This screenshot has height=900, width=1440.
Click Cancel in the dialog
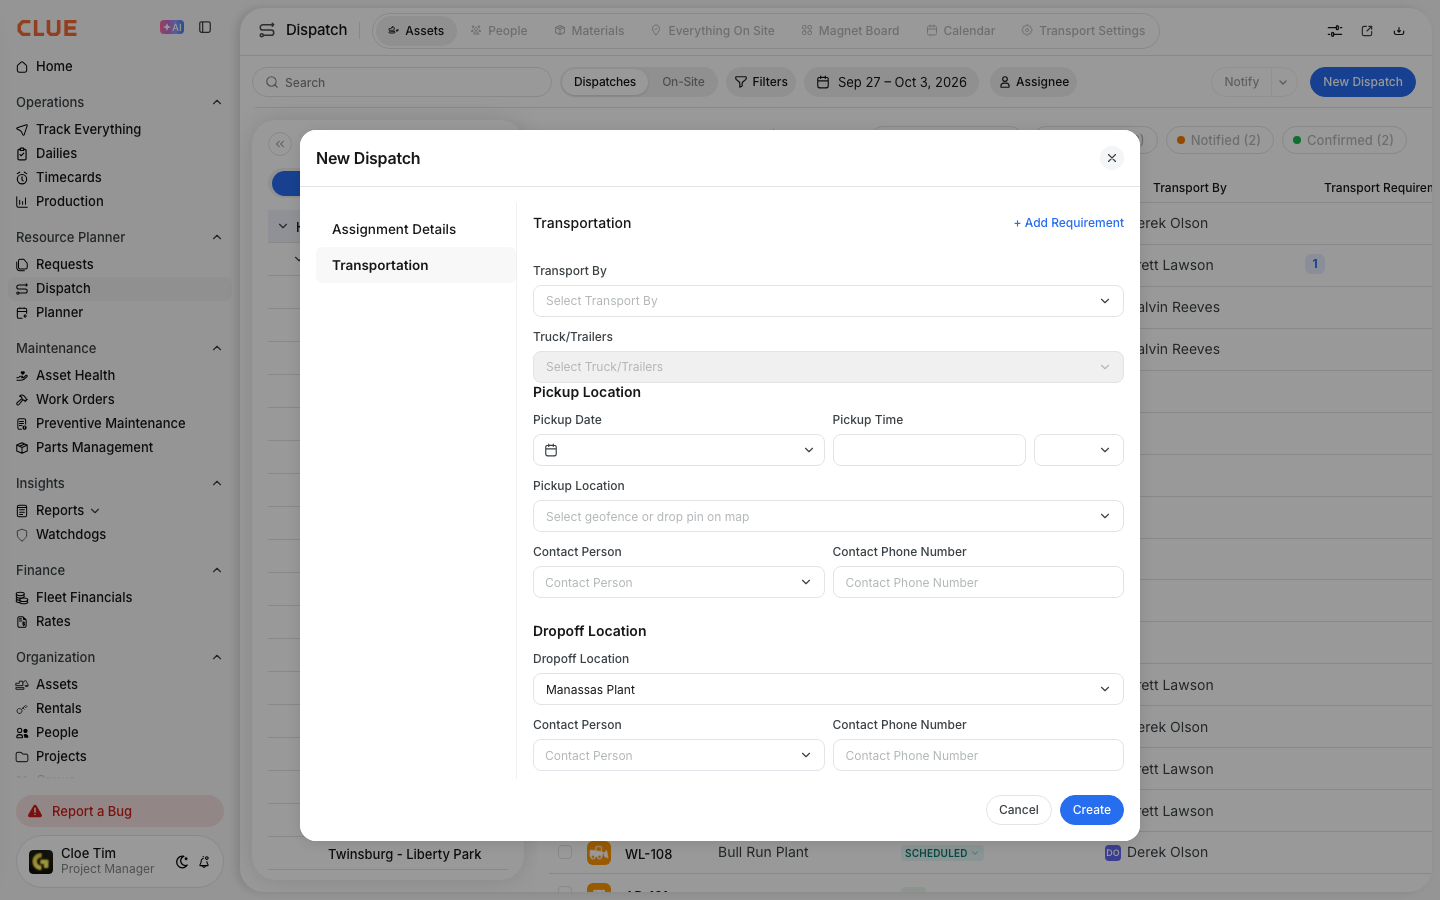point(1019,810)
